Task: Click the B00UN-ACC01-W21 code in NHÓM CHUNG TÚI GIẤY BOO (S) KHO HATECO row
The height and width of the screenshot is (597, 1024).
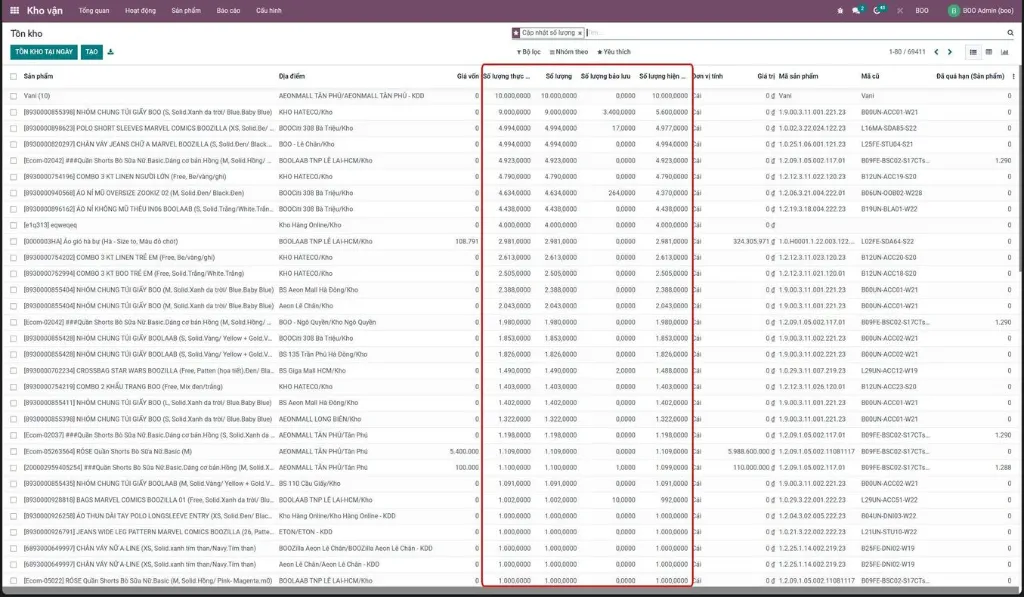Action: 889,112
